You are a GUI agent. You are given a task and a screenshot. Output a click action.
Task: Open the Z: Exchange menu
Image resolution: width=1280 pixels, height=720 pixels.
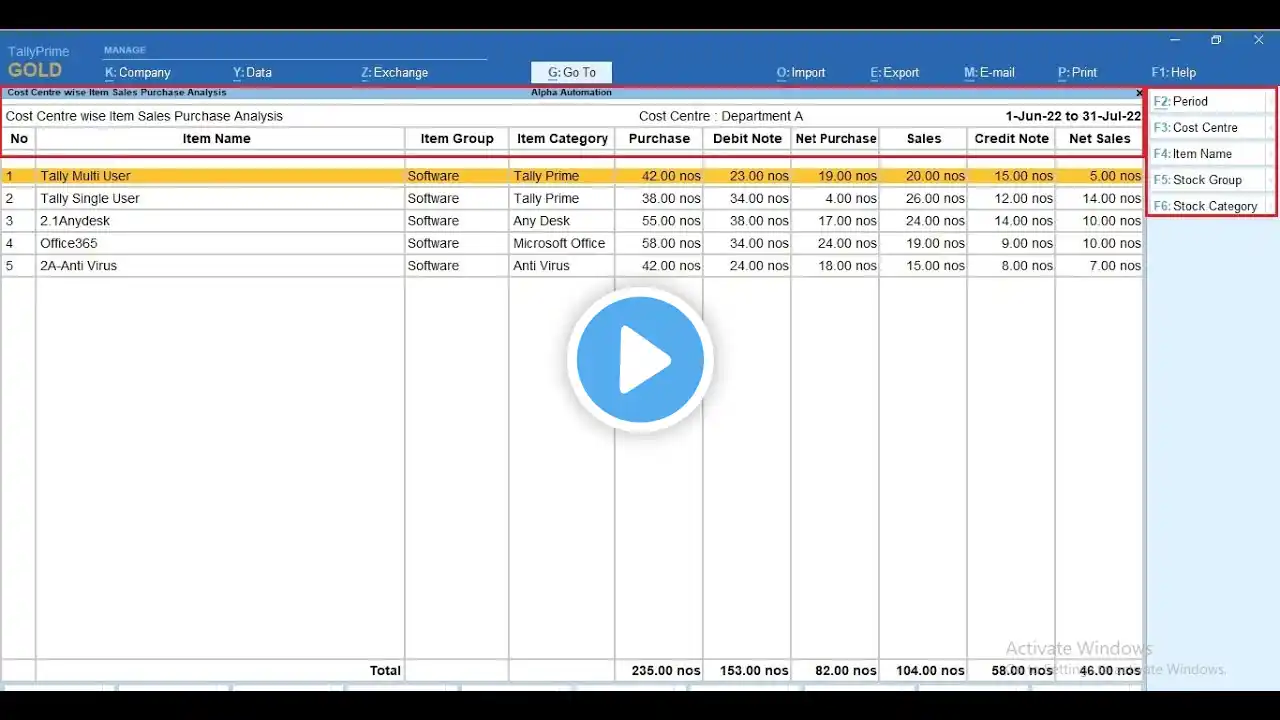pos(394,72)
